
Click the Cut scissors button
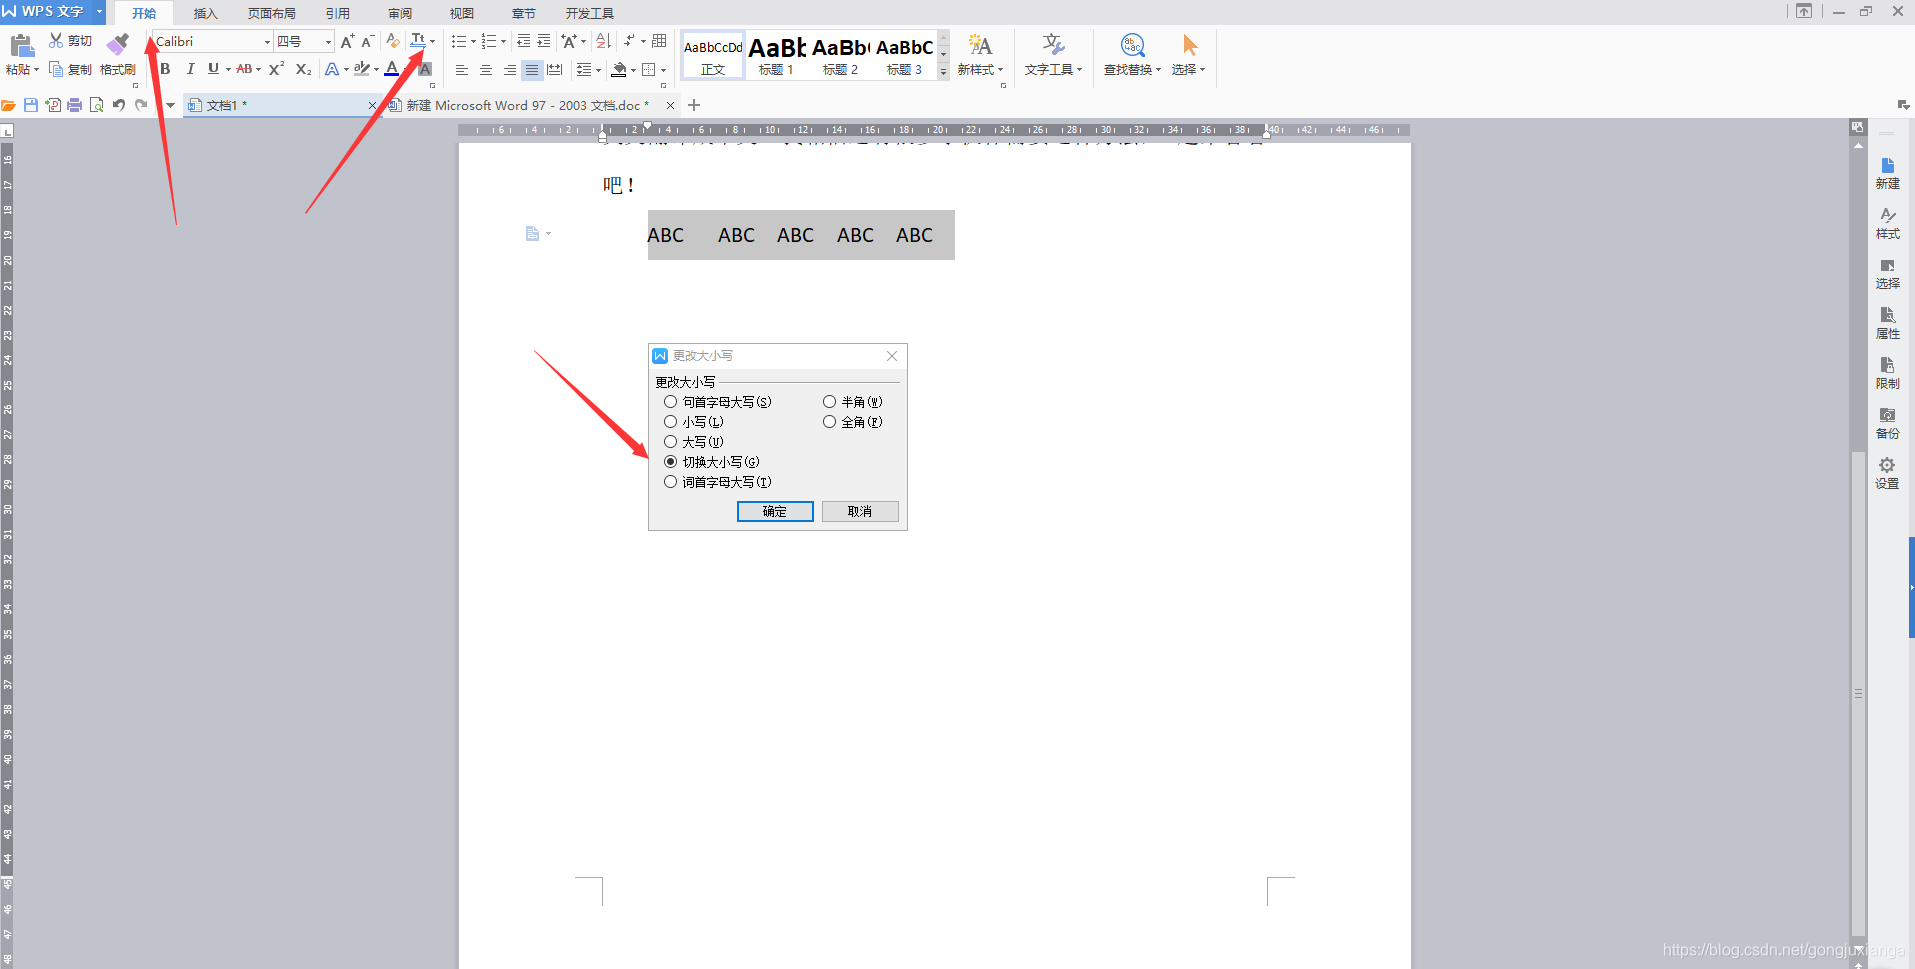69,41
